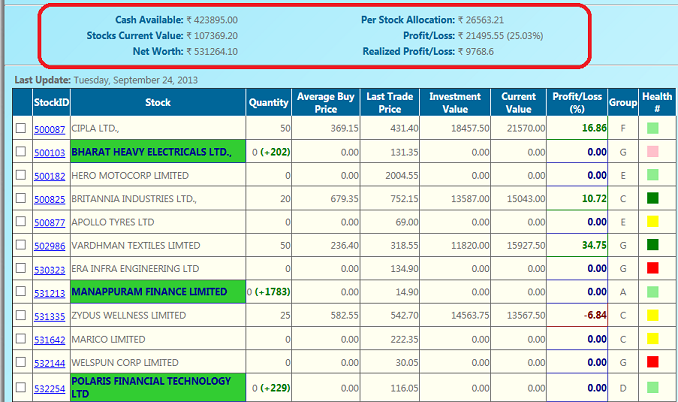Click quantity 0 (+1783) for Manappuram
The width and height of the screenshot is (678, 402).
tap(269, 292)
